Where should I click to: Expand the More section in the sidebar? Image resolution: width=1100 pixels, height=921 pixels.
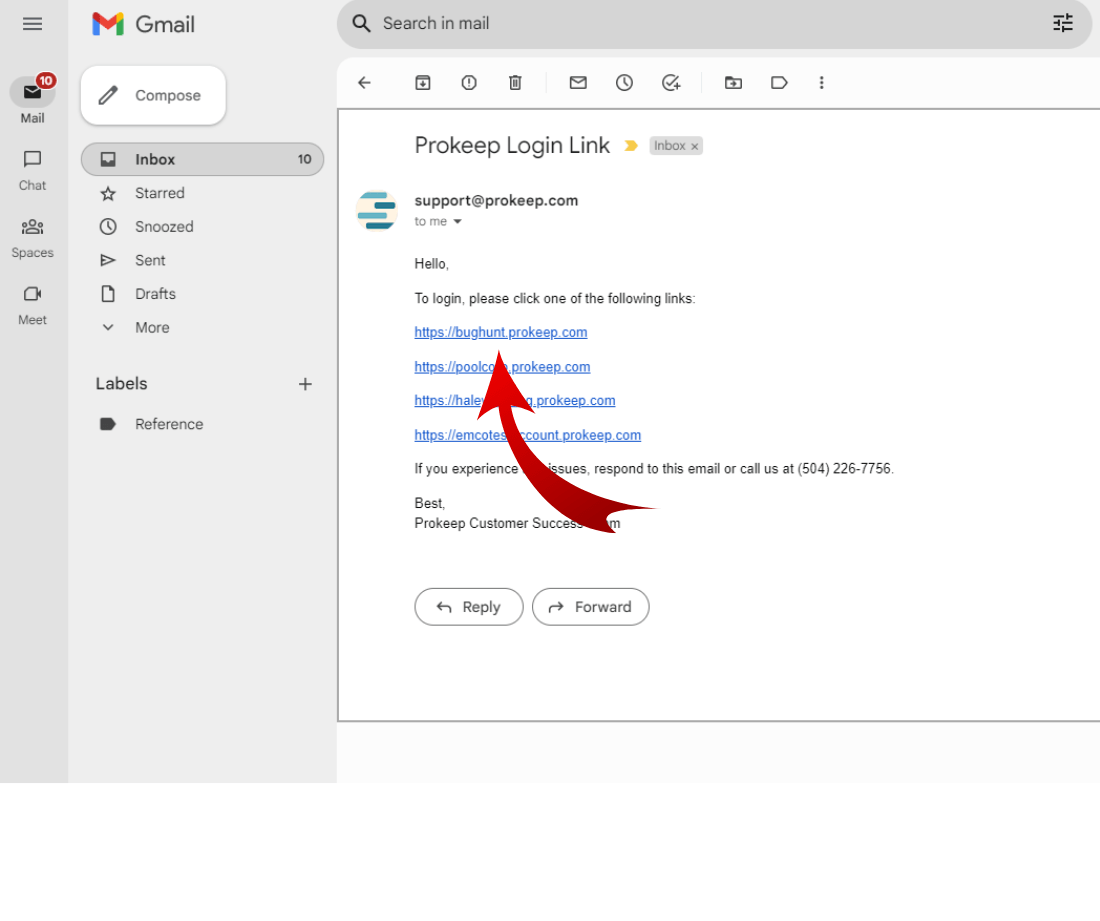pyautogui.click(x=151, y=327)
